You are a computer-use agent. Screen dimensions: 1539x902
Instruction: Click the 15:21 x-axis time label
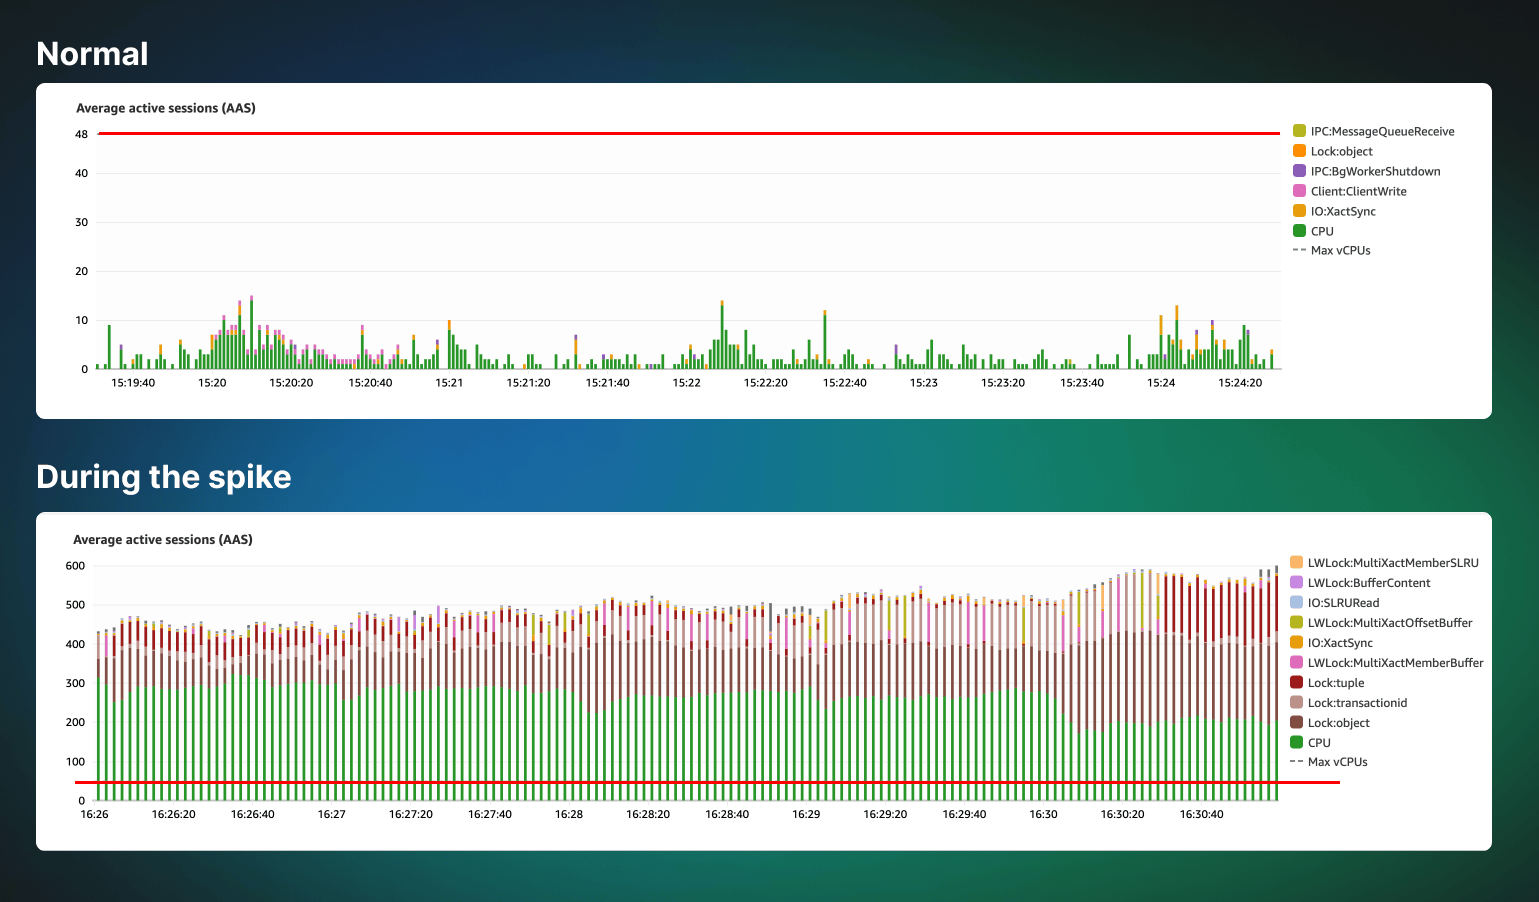449,383
